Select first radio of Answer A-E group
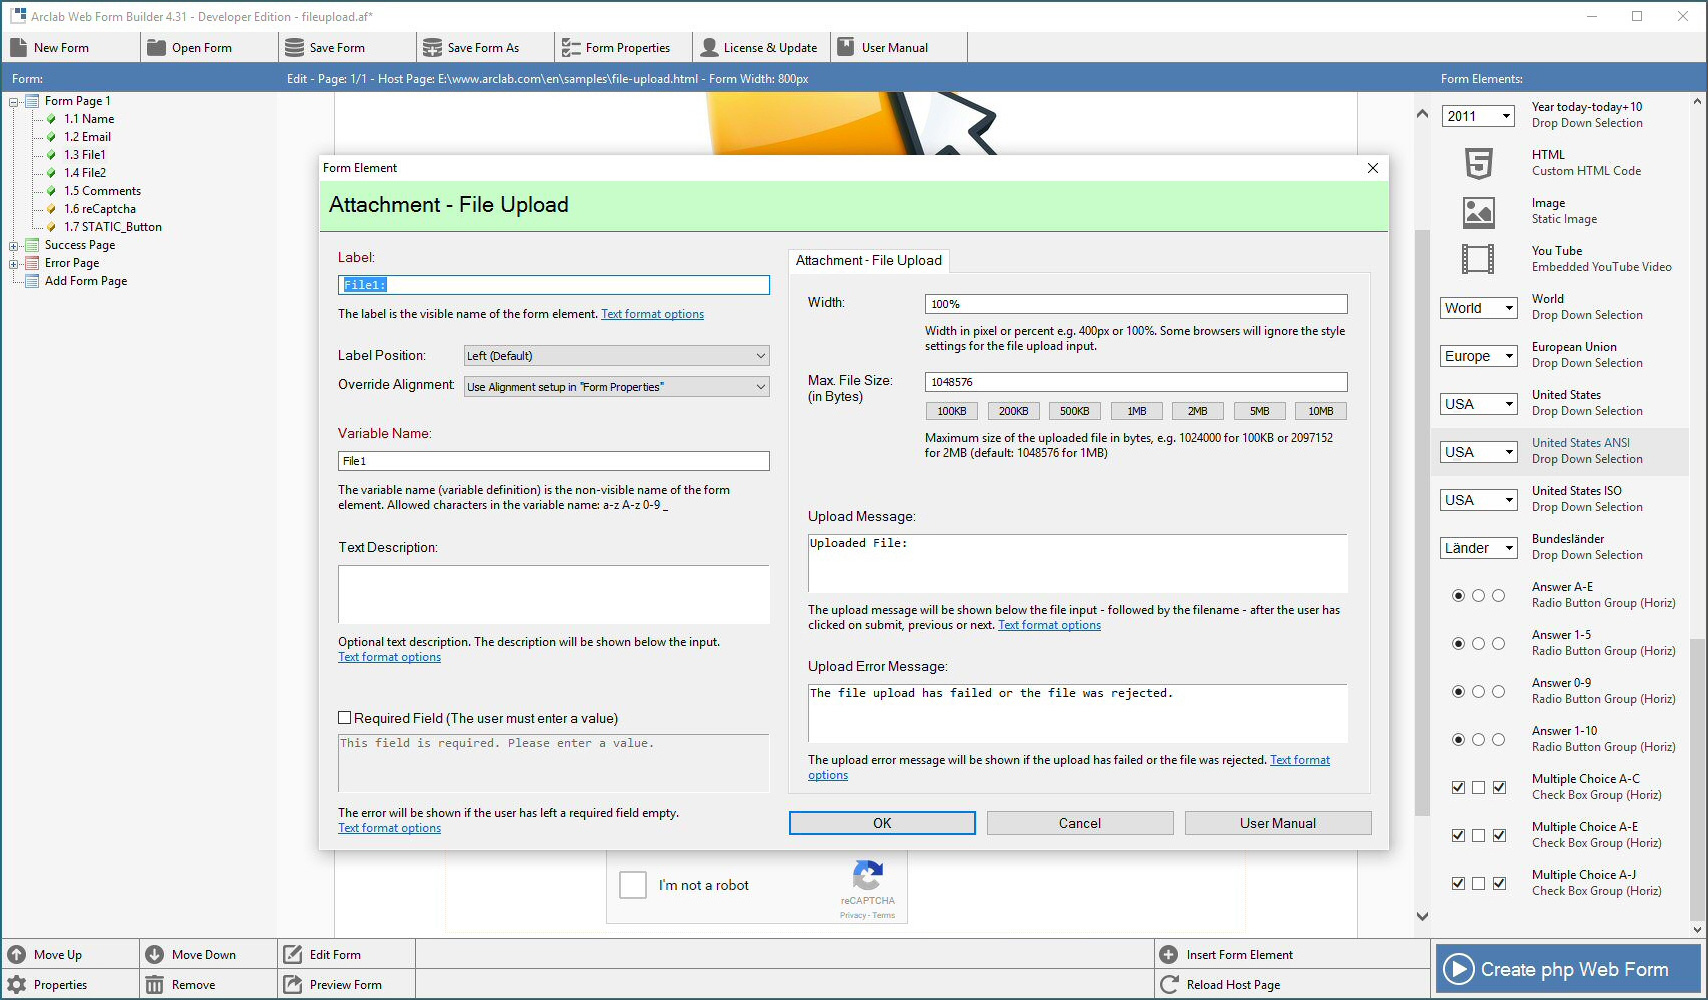1708x1000 pixels. (1458, 596)
